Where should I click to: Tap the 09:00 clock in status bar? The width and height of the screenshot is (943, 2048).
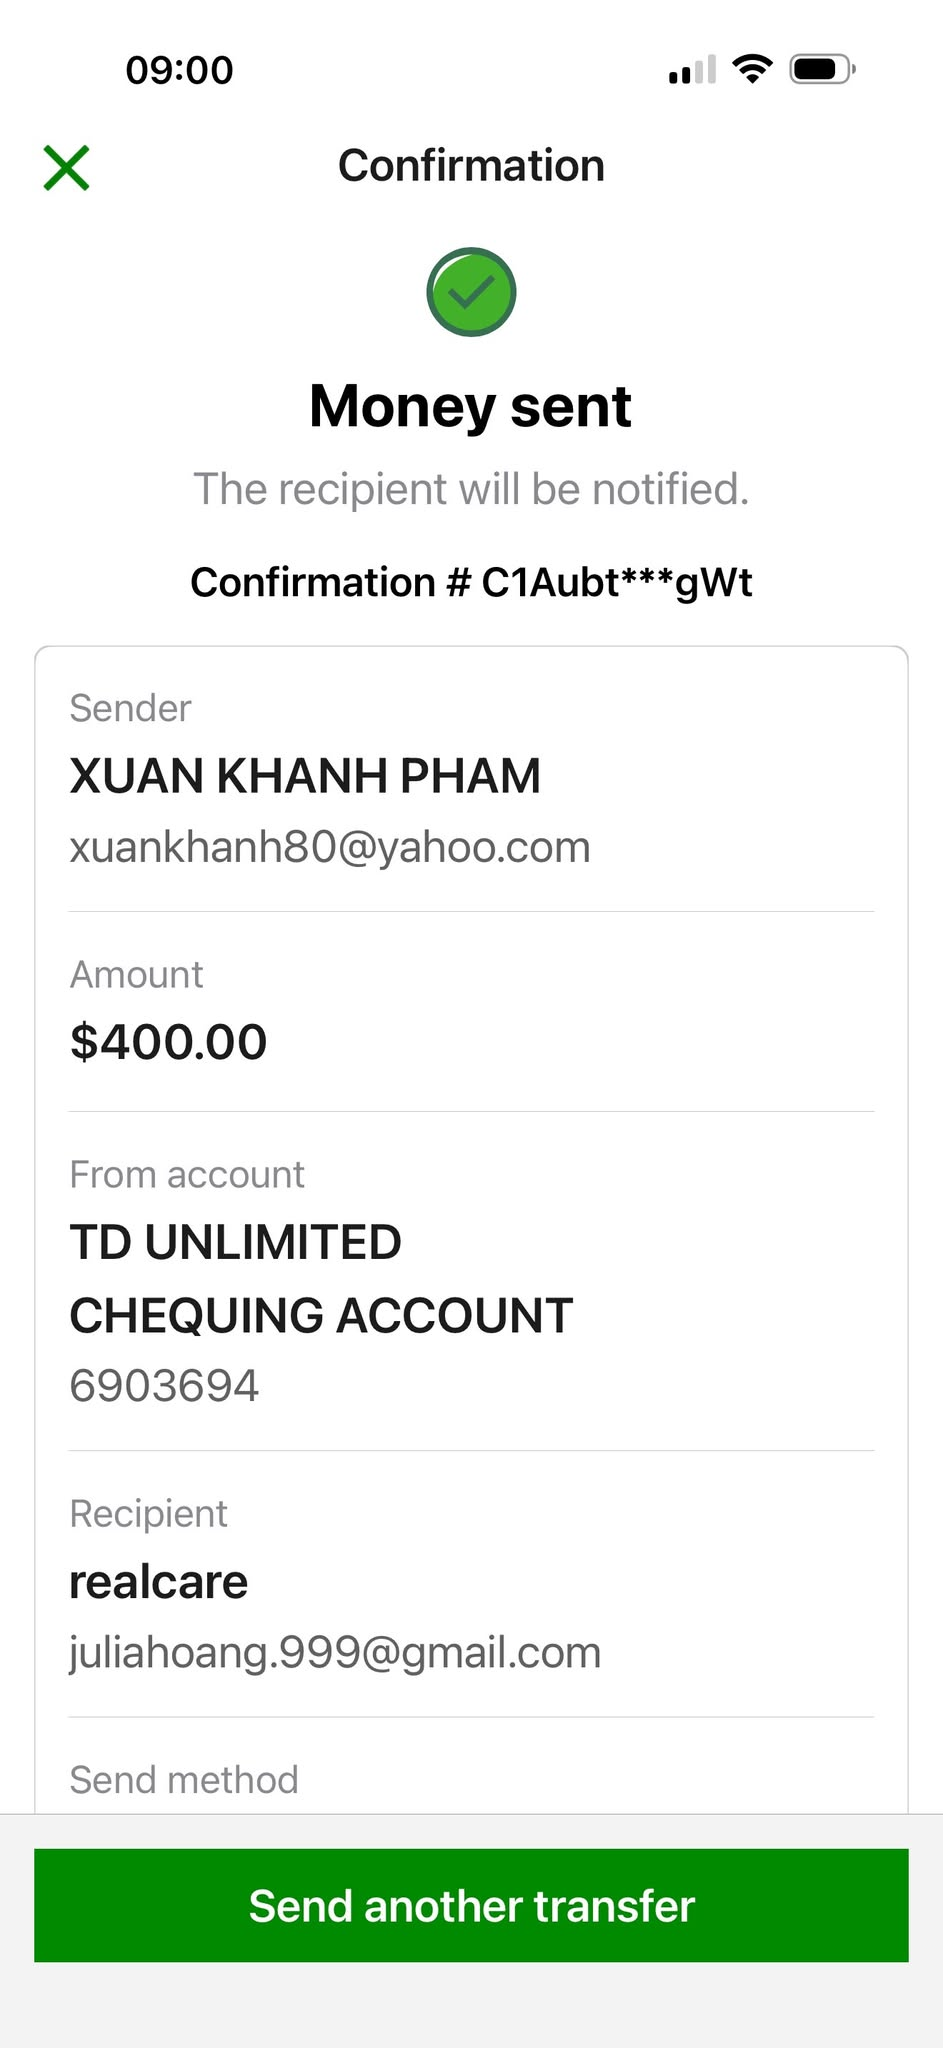click(x=180, y=70)
